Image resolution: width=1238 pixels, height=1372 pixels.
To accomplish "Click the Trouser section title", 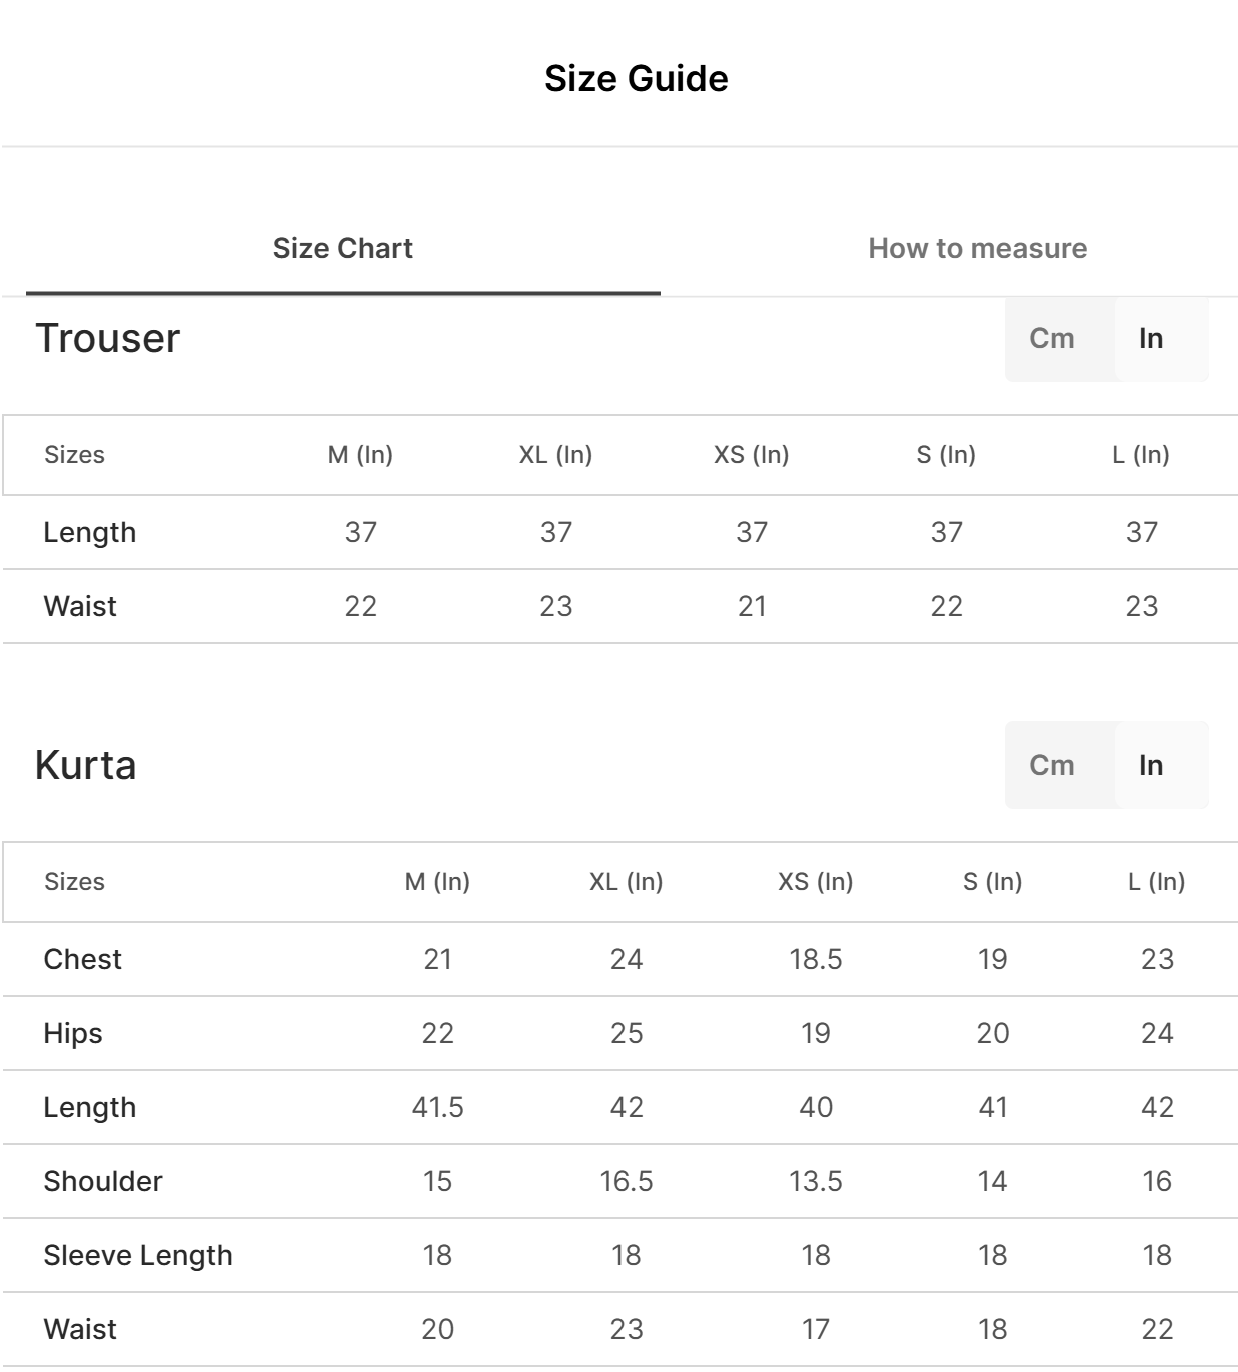I will click(108, 338).
